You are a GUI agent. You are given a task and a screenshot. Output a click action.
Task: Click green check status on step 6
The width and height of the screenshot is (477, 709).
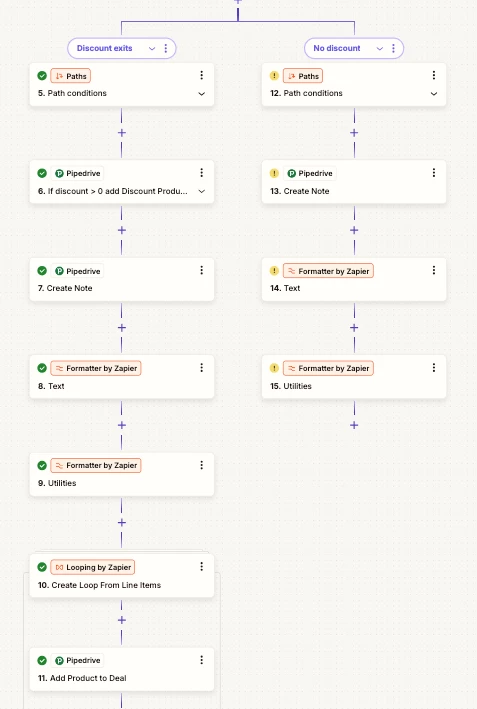42,173
